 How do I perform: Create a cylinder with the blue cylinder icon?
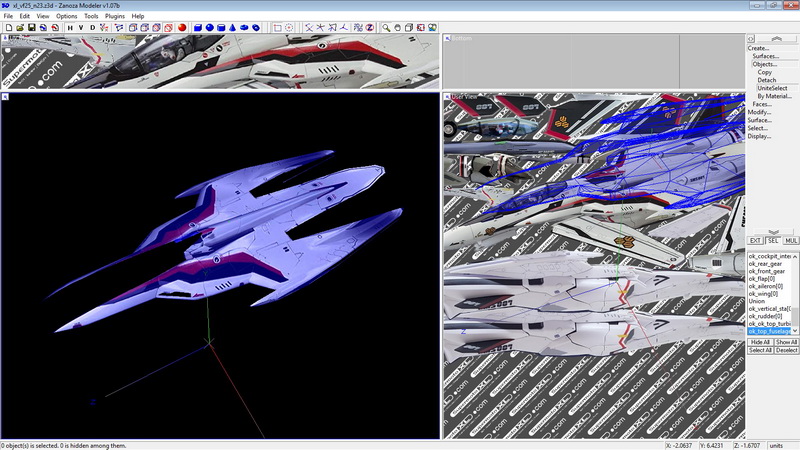pos(221,28)
